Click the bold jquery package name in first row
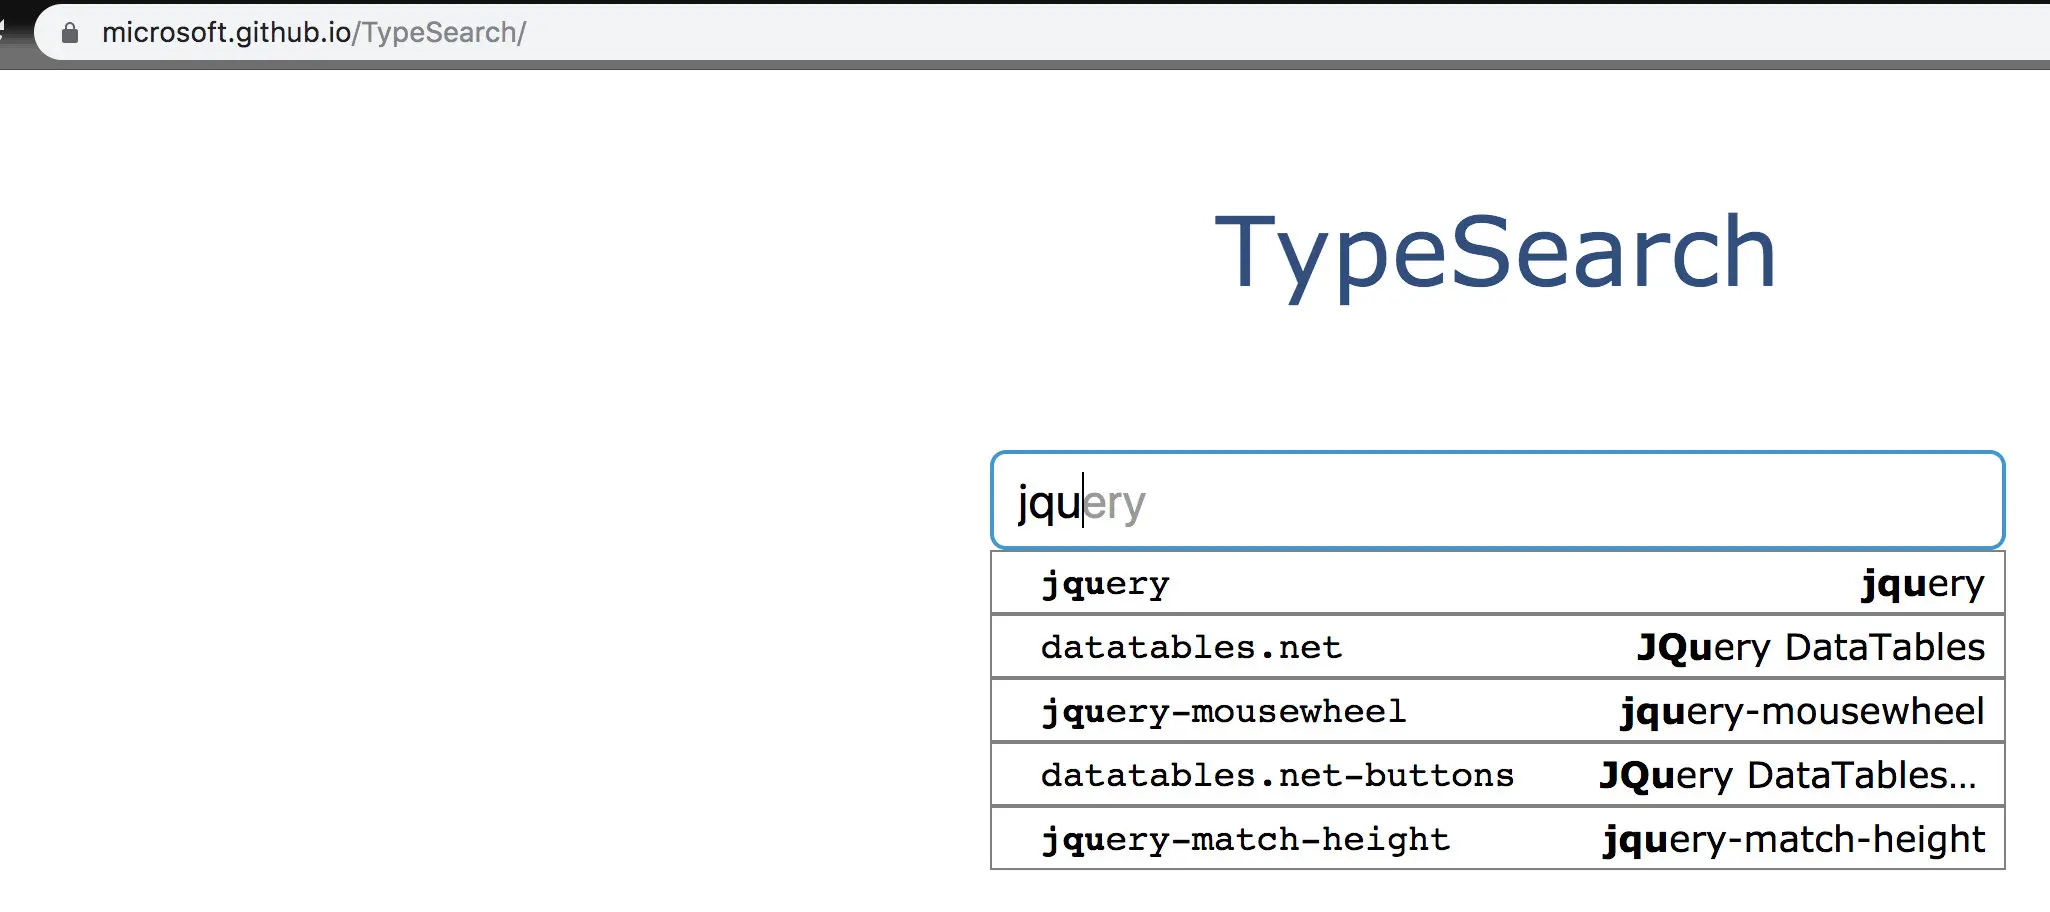This screenshot has height=912, width=2050. click(x=1105, y=582)
